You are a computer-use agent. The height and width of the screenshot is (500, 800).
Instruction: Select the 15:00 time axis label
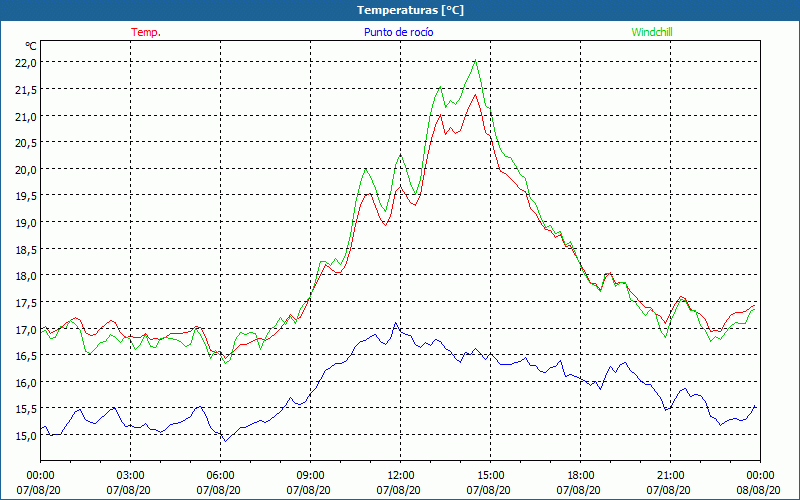point(491,475)
